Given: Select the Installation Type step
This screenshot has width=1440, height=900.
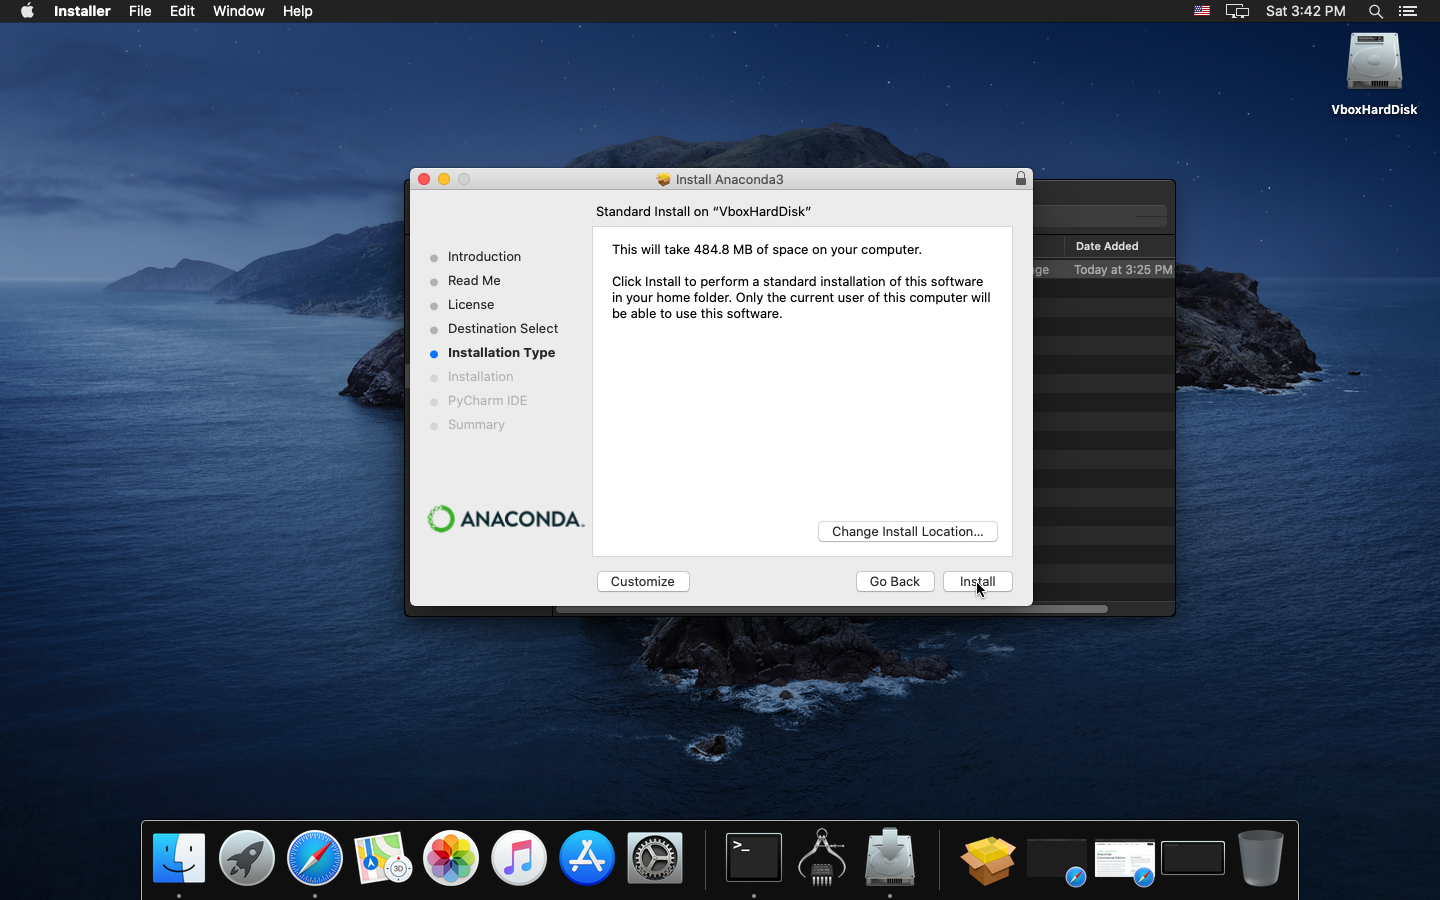Looking at the screenshot, I should tap(501, 352).
